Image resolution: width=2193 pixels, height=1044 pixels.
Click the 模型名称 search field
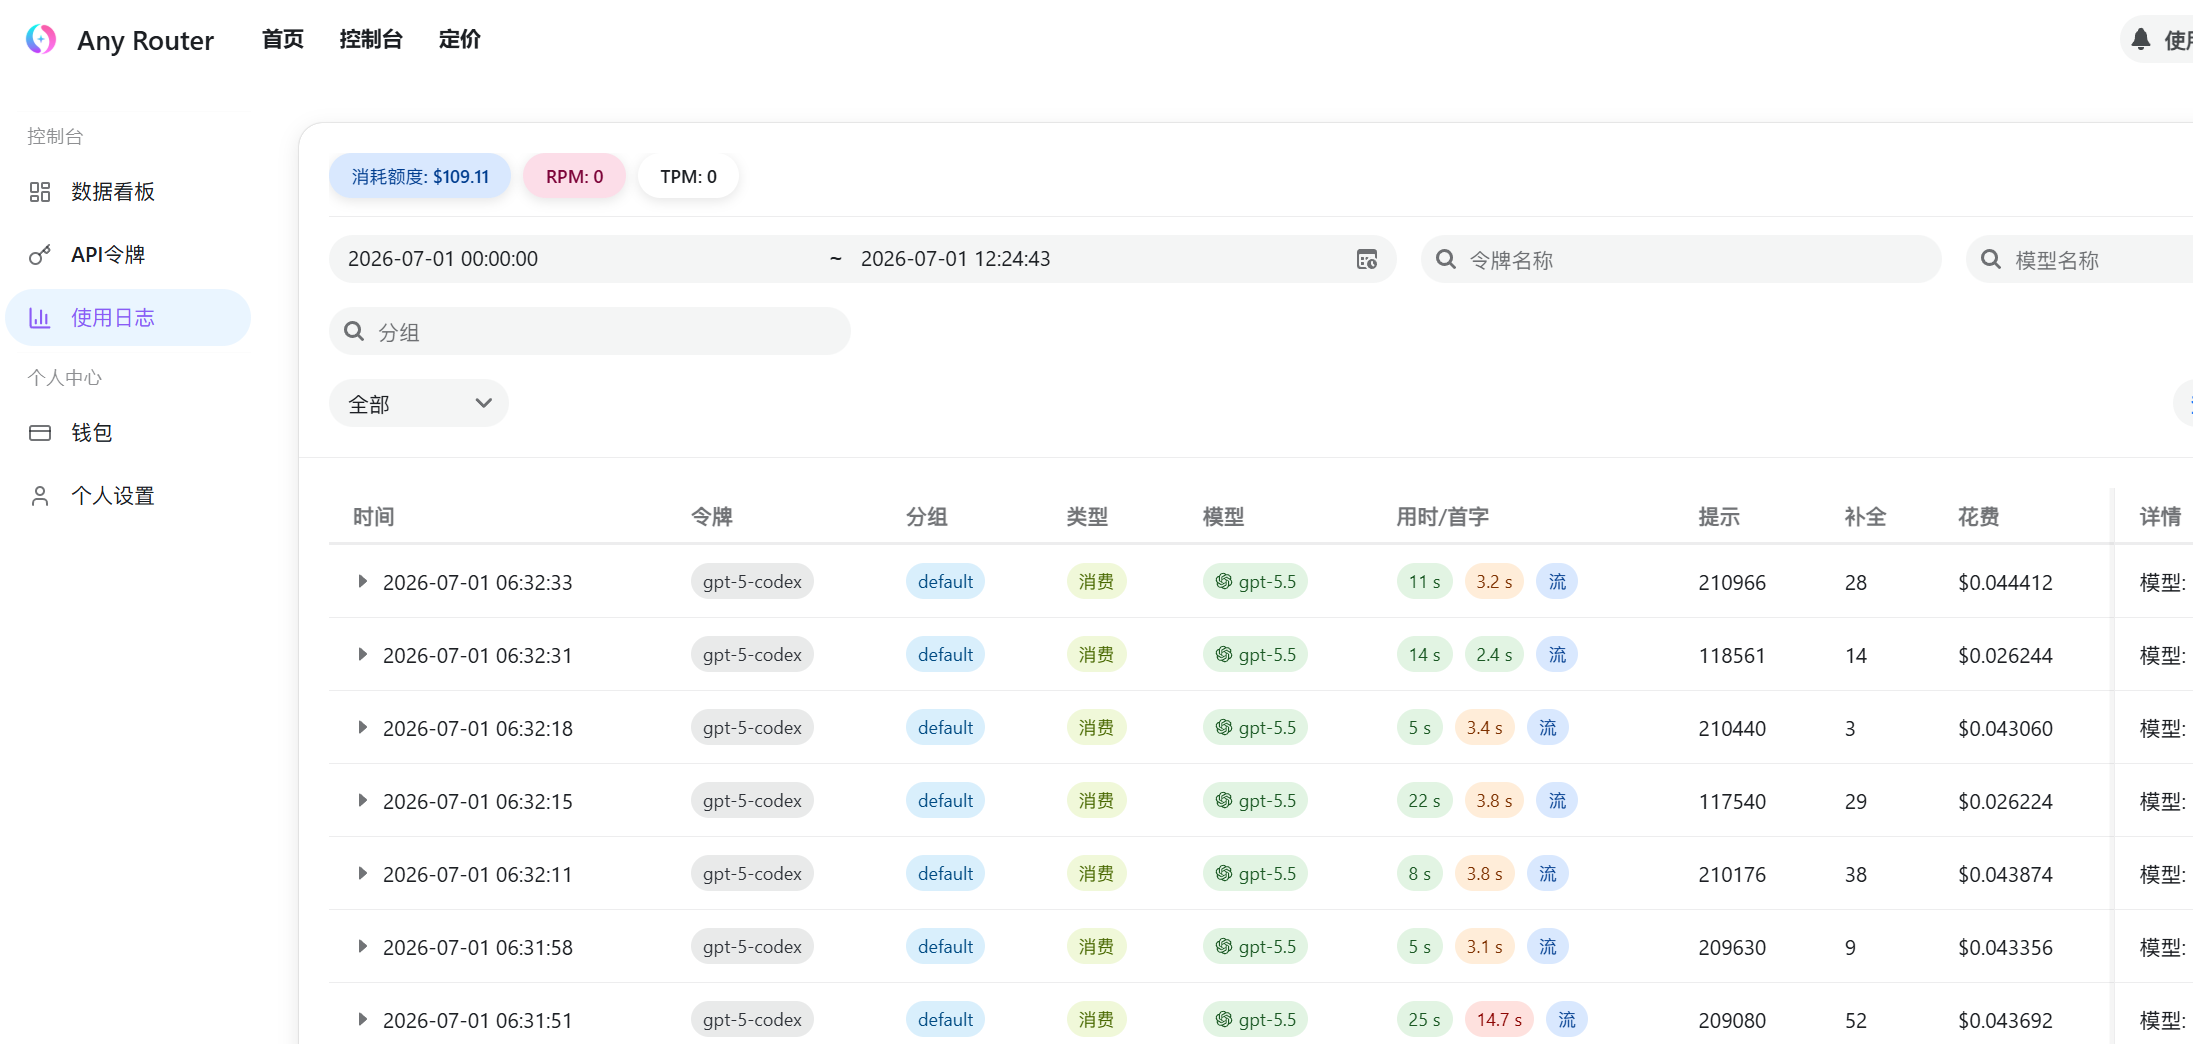pyautogui.click(x=2080, y=259)
